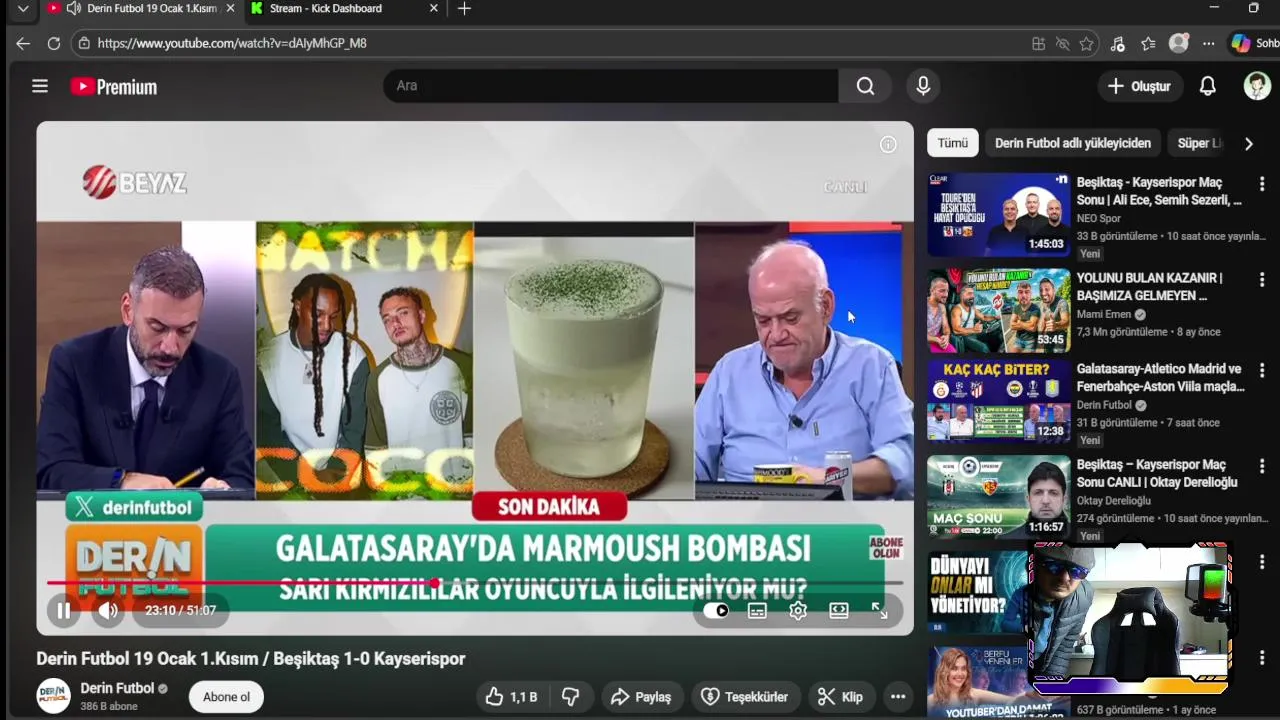Open video info card icon
1280x720 pixels.
tap(888, 145)
